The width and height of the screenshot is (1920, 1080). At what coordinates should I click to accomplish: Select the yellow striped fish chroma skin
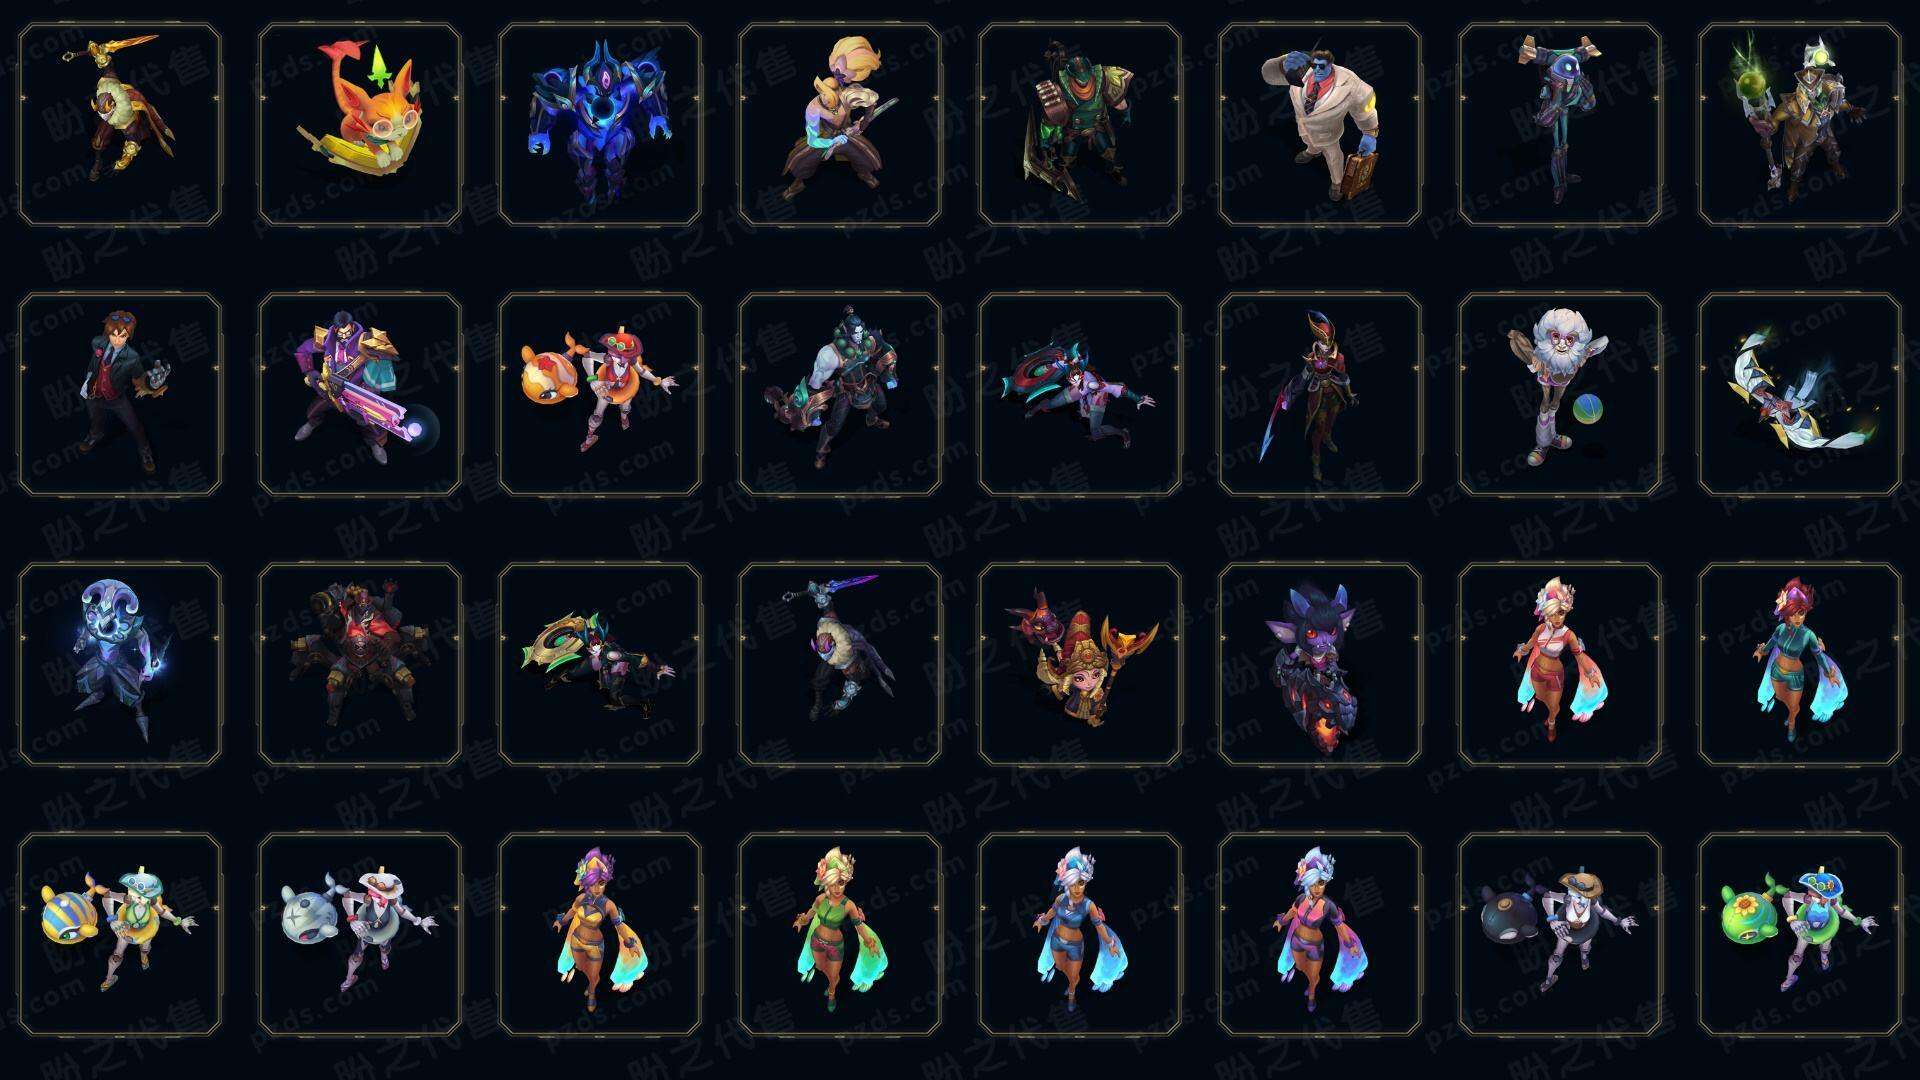tap(120, 934)
